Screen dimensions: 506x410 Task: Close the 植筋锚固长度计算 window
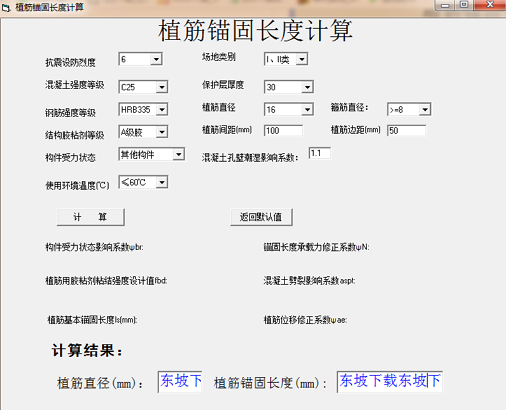(490, 5)
